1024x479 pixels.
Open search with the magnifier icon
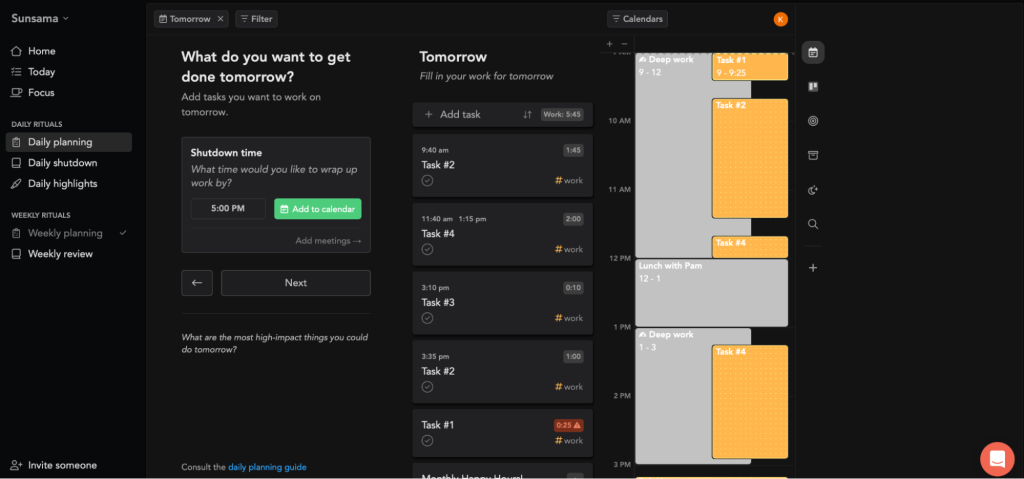[x=813, y=224]
